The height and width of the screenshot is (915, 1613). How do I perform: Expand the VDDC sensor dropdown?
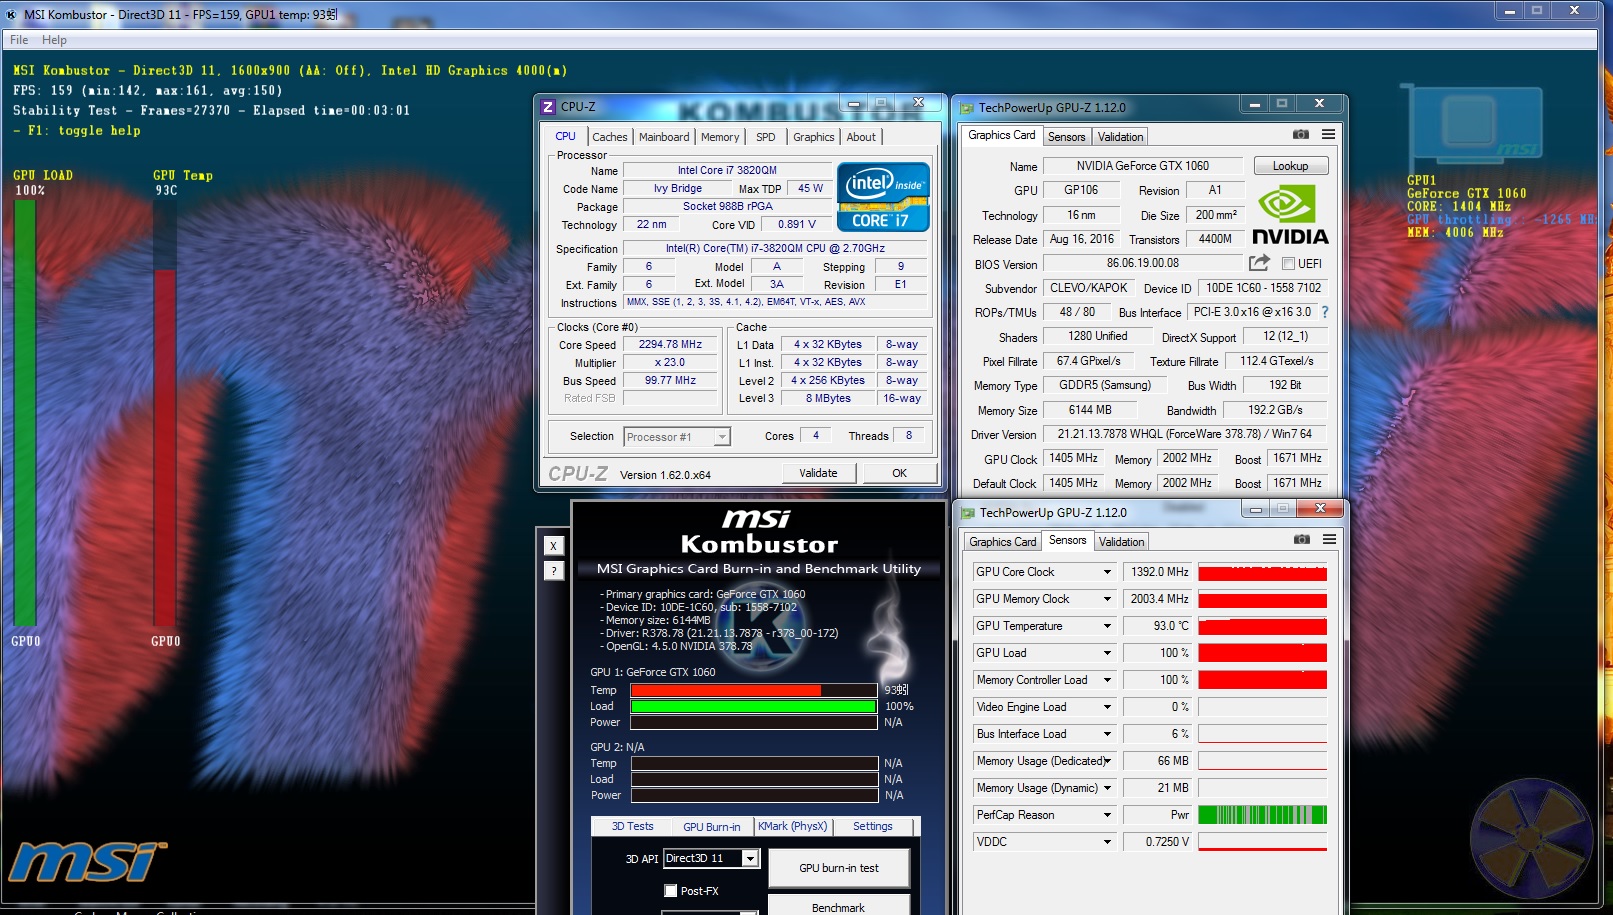[1107, 842]
